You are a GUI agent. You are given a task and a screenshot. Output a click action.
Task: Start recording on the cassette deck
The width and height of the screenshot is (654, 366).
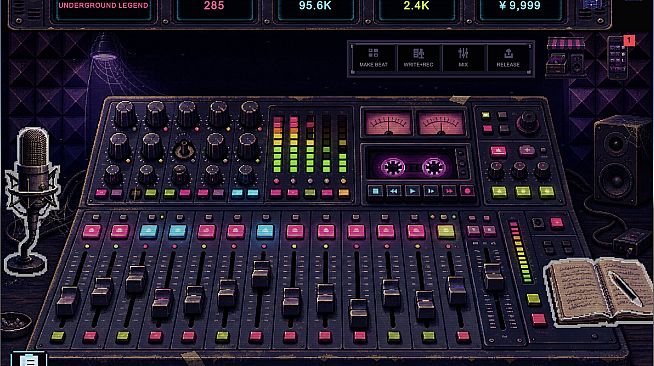coord(467,191)
